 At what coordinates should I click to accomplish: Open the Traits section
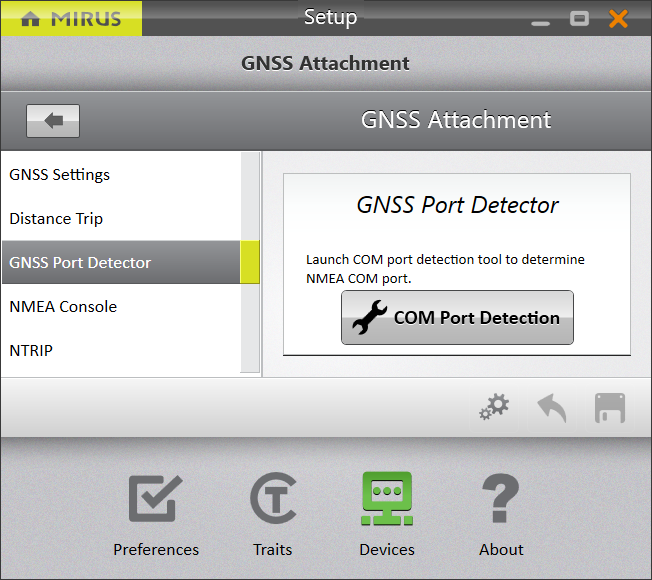273,516
